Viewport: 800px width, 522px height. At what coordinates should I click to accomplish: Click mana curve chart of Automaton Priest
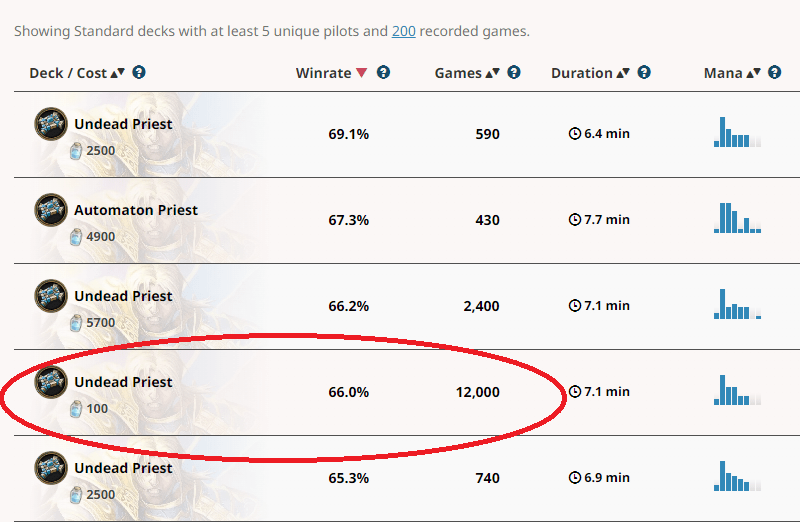pos(737,218)
